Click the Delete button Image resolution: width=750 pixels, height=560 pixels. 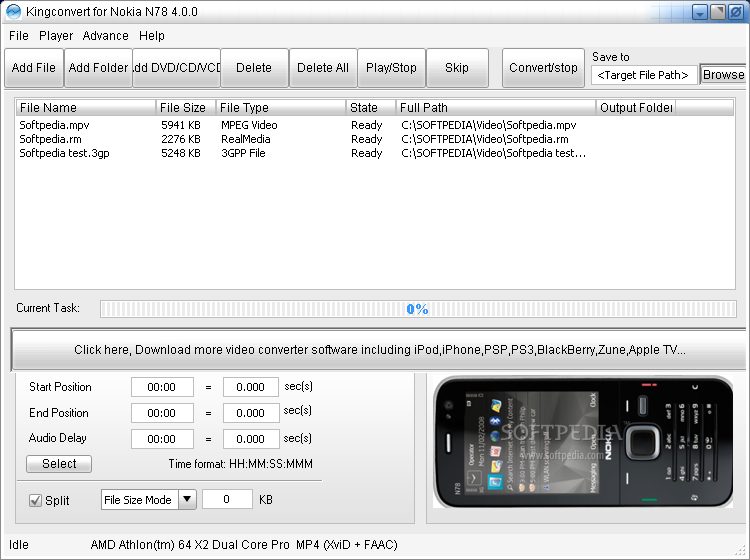pos(254,68)
